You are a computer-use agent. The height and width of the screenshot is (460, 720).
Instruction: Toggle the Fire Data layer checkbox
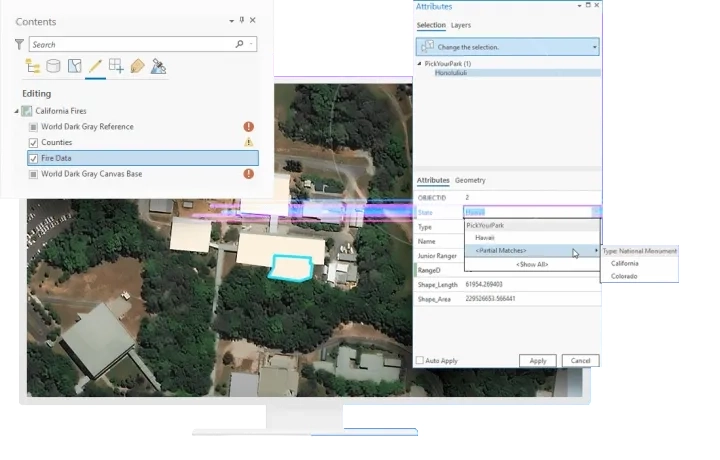coord(33,158)
